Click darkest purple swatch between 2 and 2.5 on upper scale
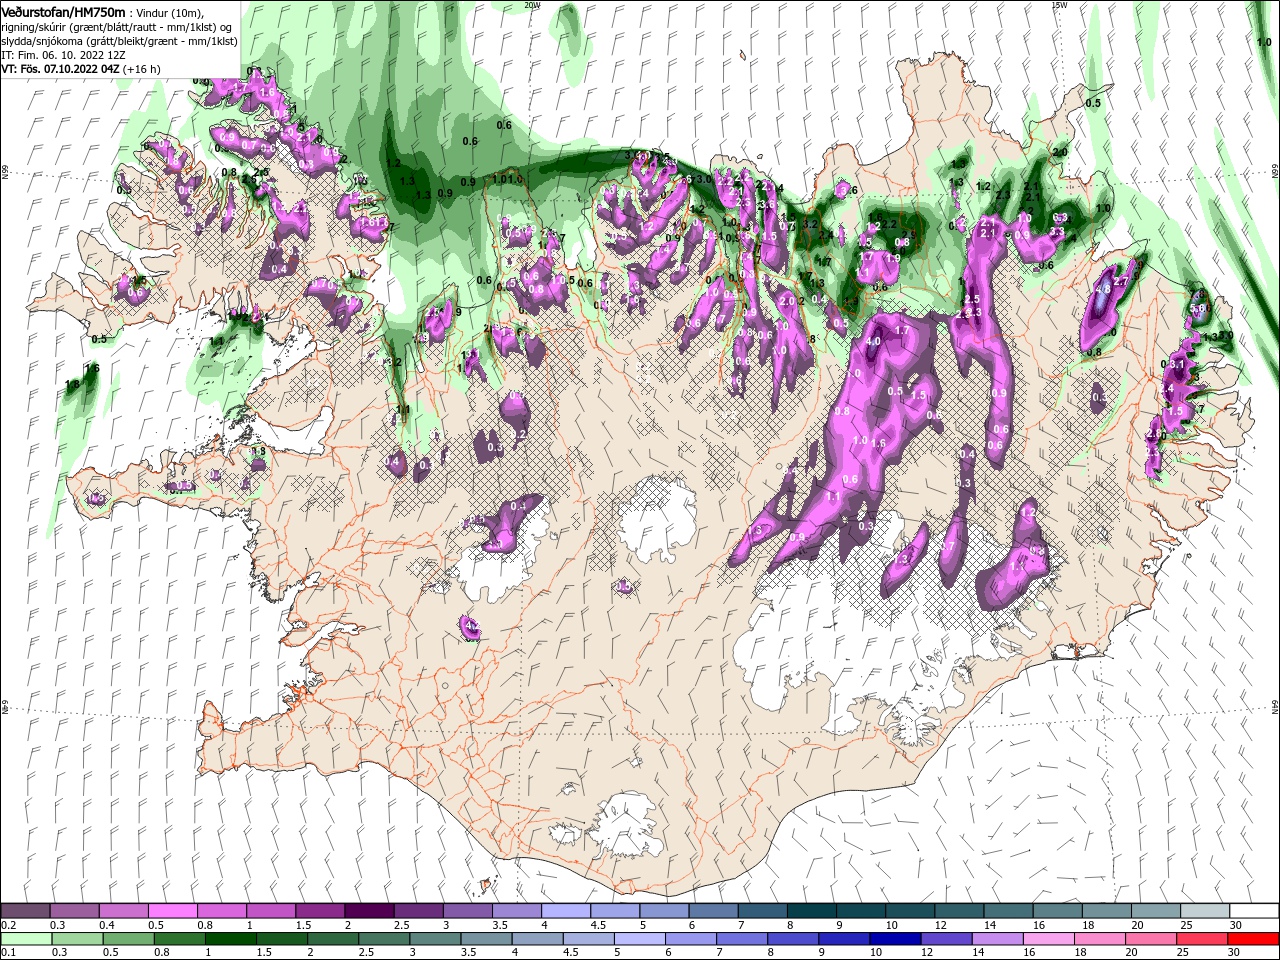Screen dimensions: 1280x960 tap(369, 910)
